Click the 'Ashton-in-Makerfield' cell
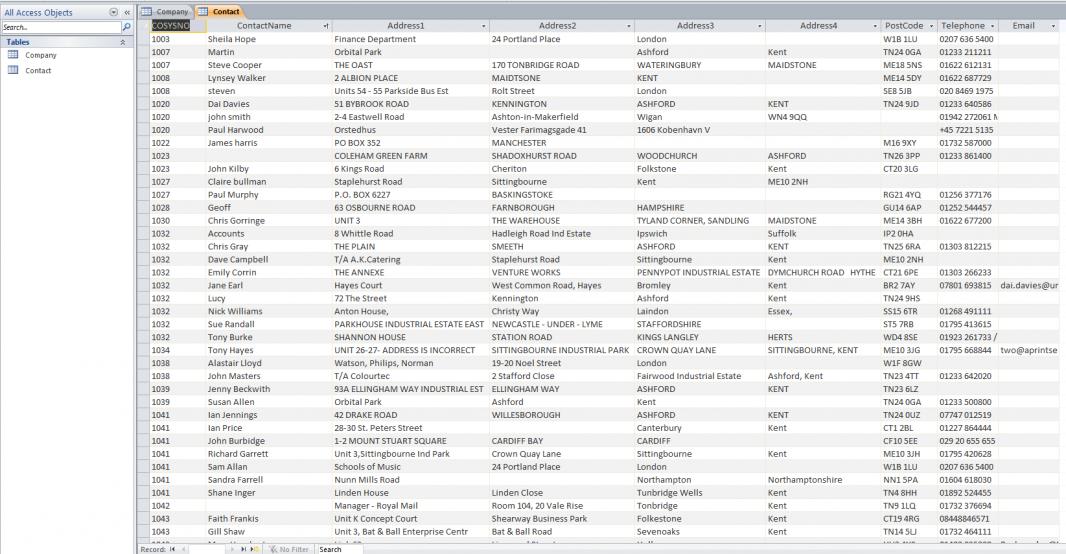The width and height of the screenshot is (1066, 554). [x=562, y=117]
